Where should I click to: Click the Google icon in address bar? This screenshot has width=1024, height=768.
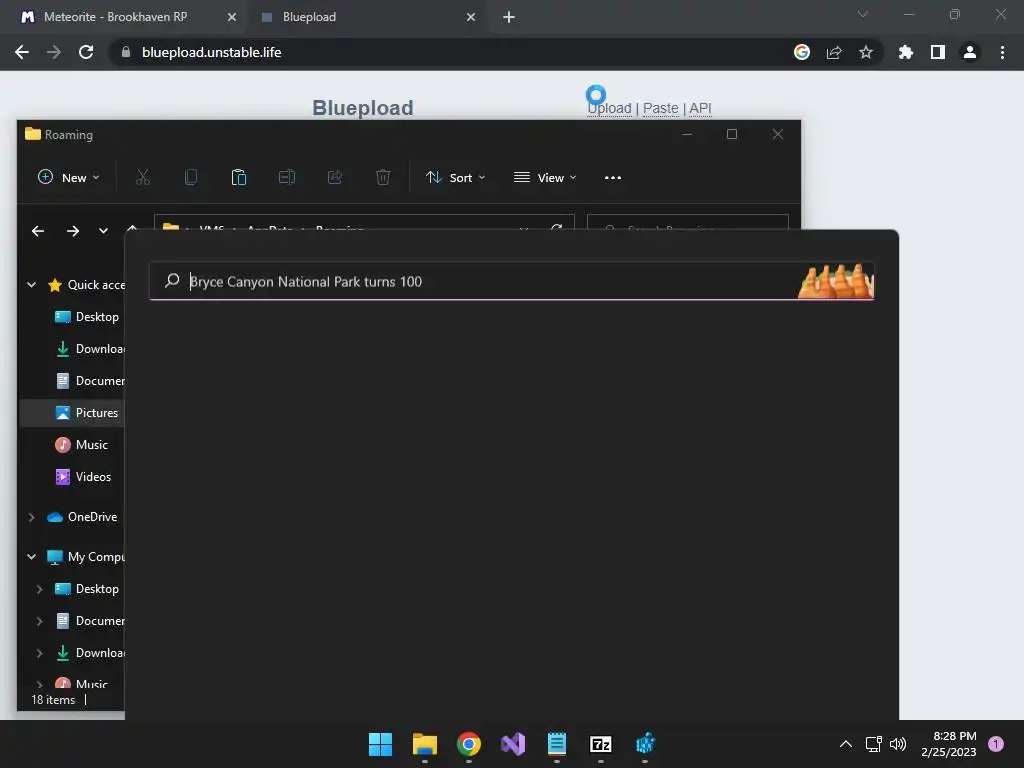pyautogui.click(x=802, y=52)
